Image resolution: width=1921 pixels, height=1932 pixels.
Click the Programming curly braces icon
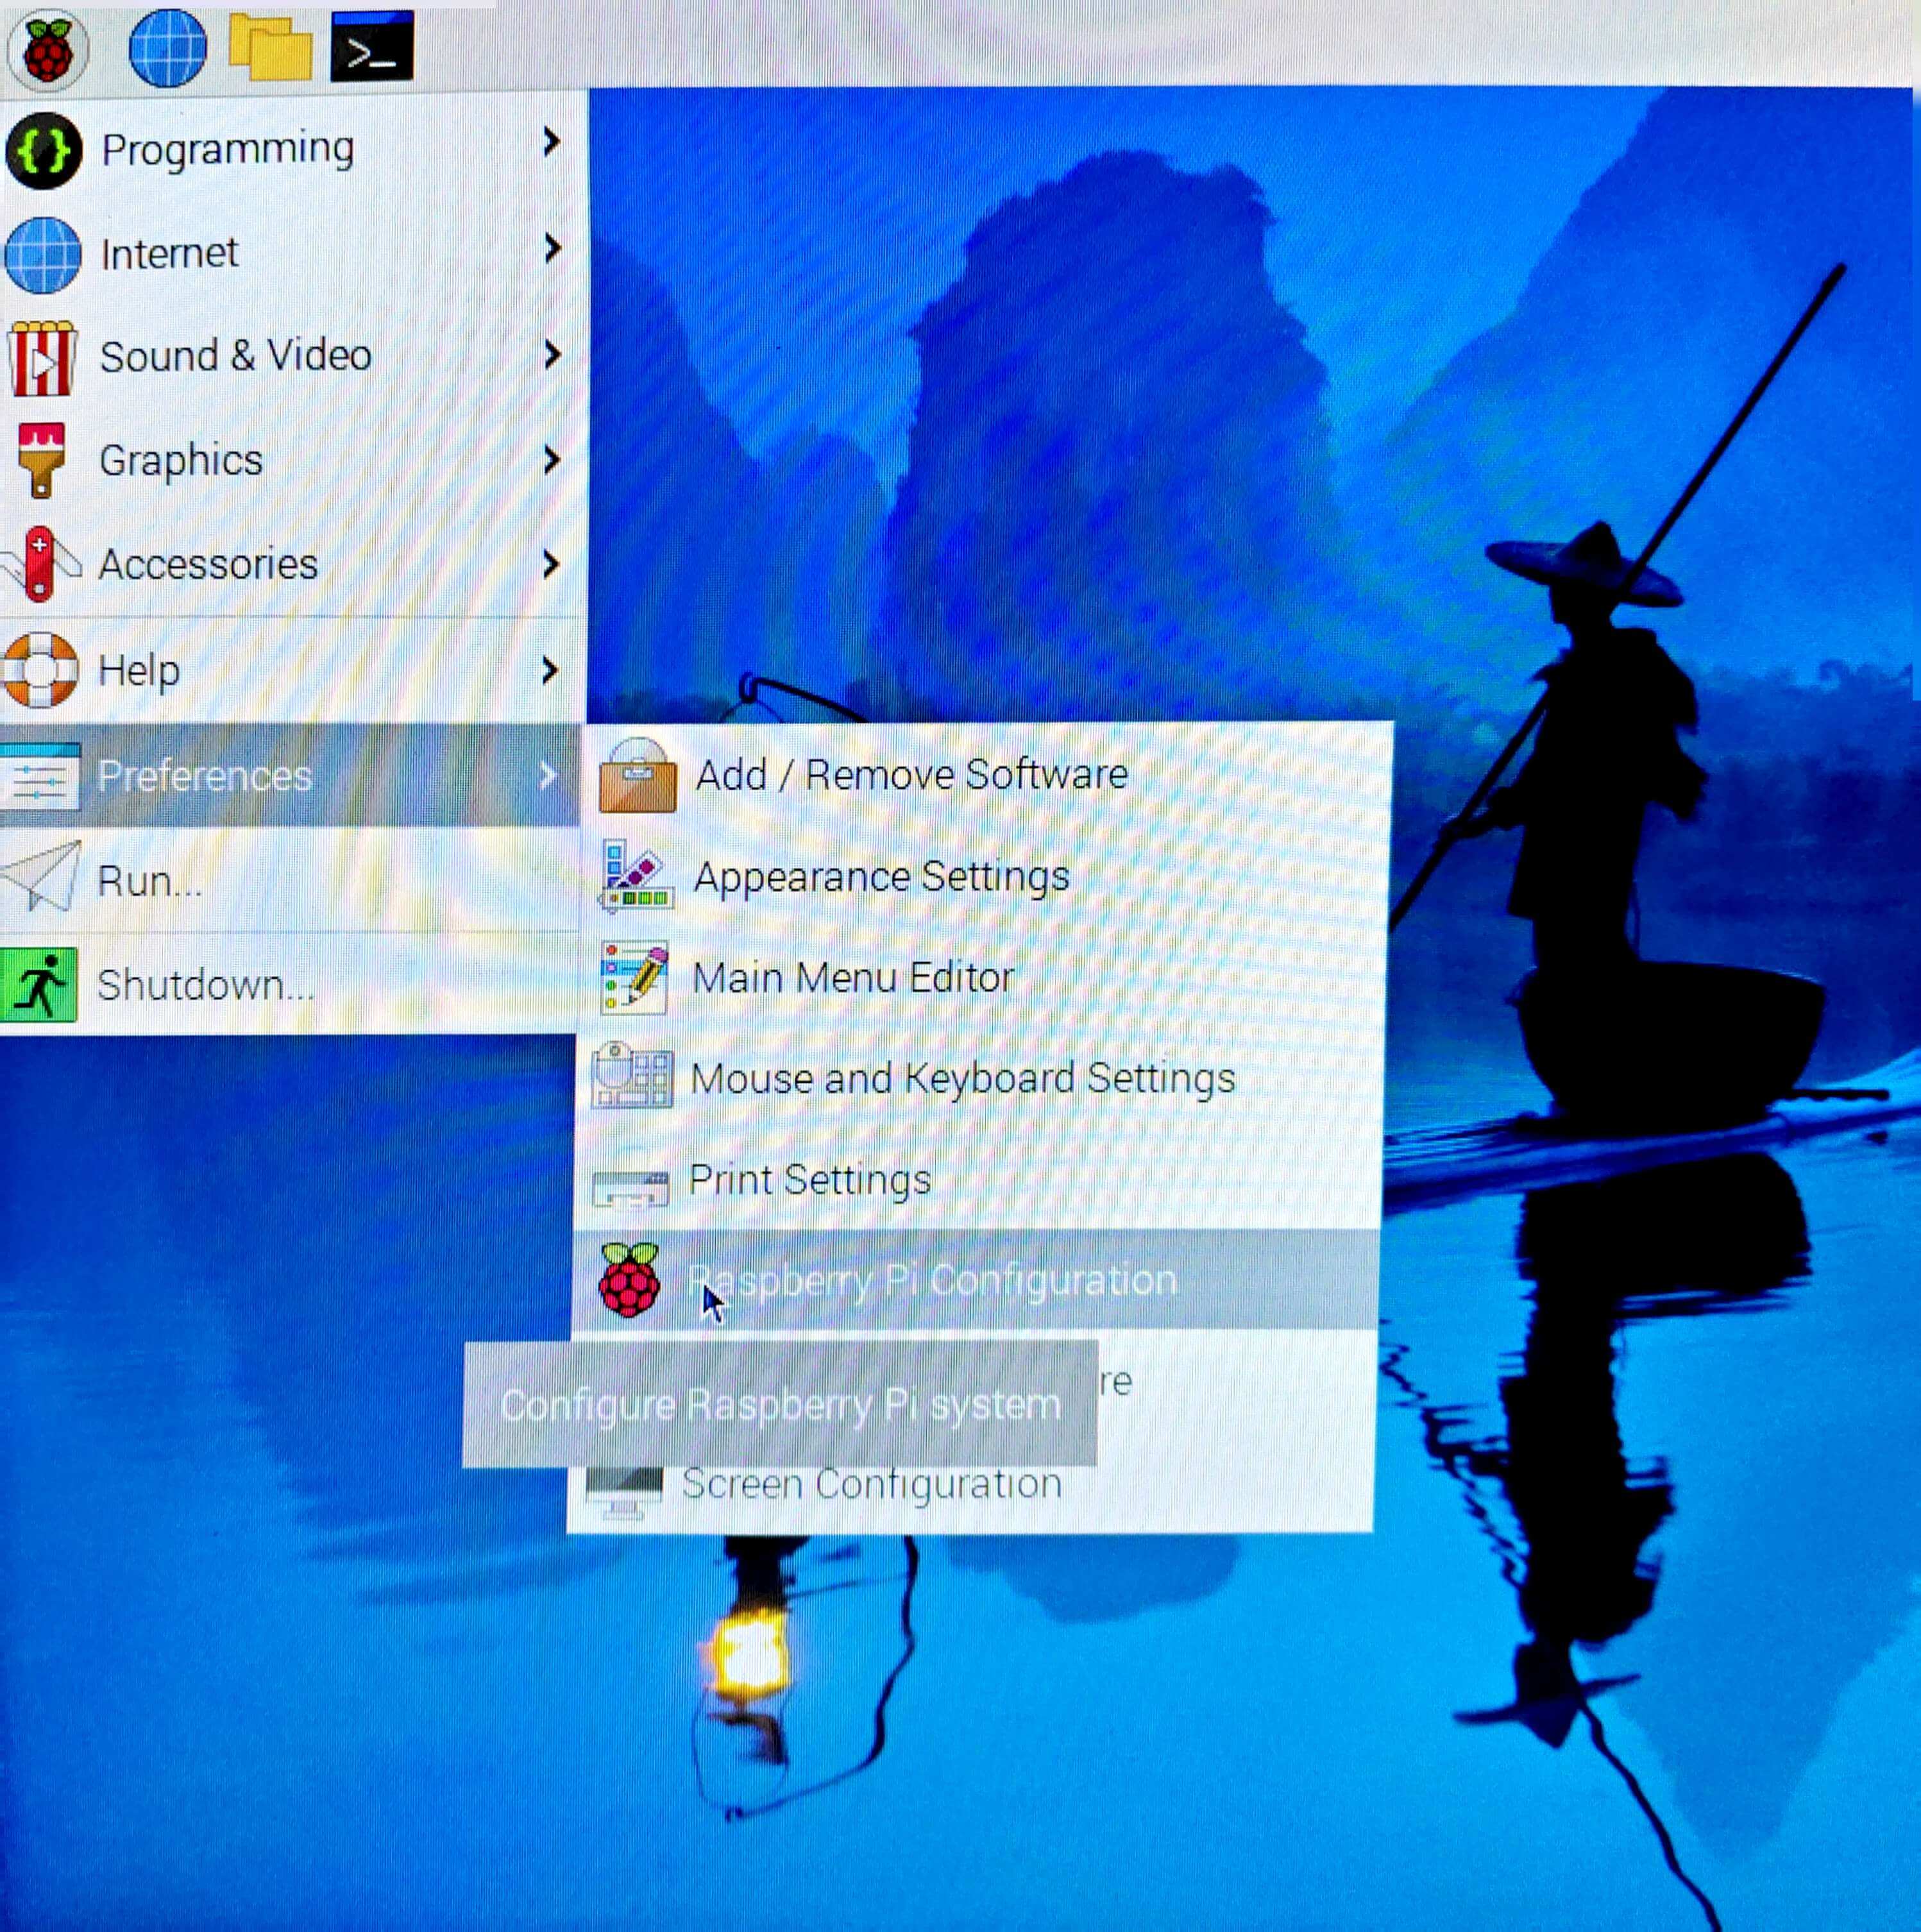(43, 151)
